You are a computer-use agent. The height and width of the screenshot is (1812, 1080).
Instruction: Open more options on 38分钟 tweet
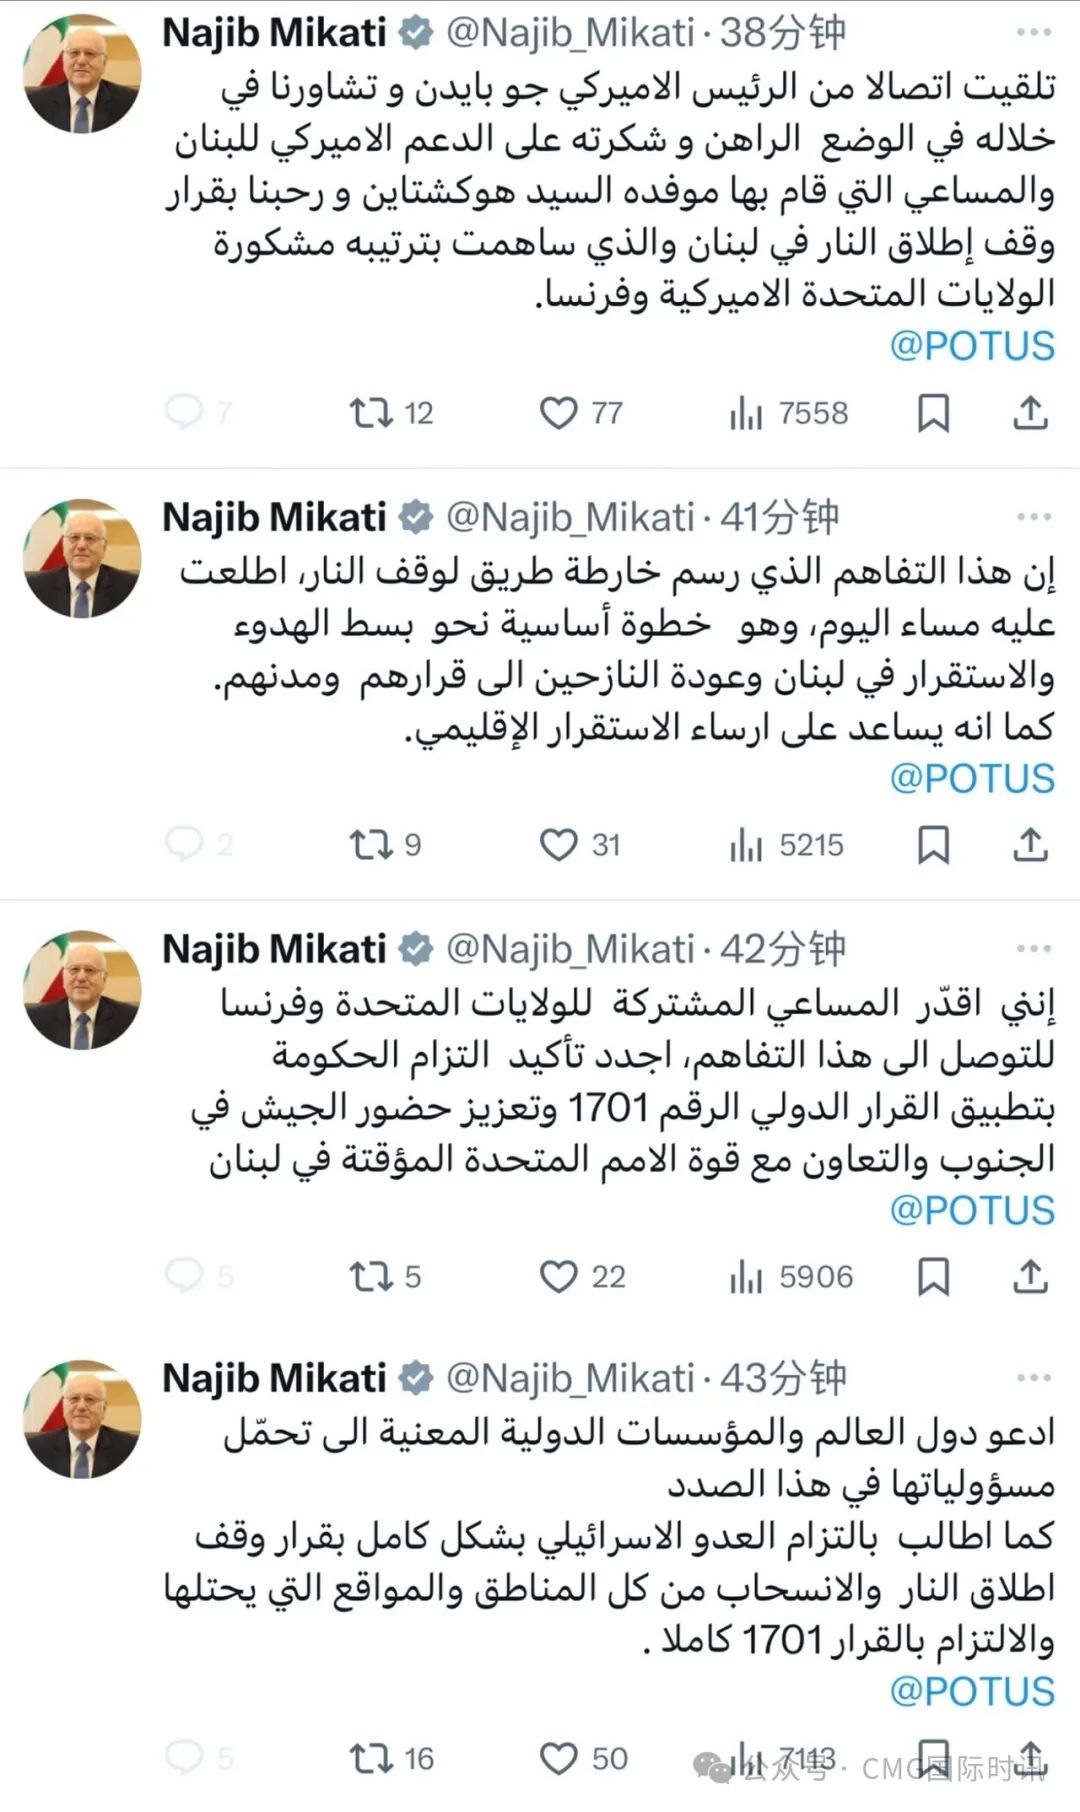[1033, 33]
